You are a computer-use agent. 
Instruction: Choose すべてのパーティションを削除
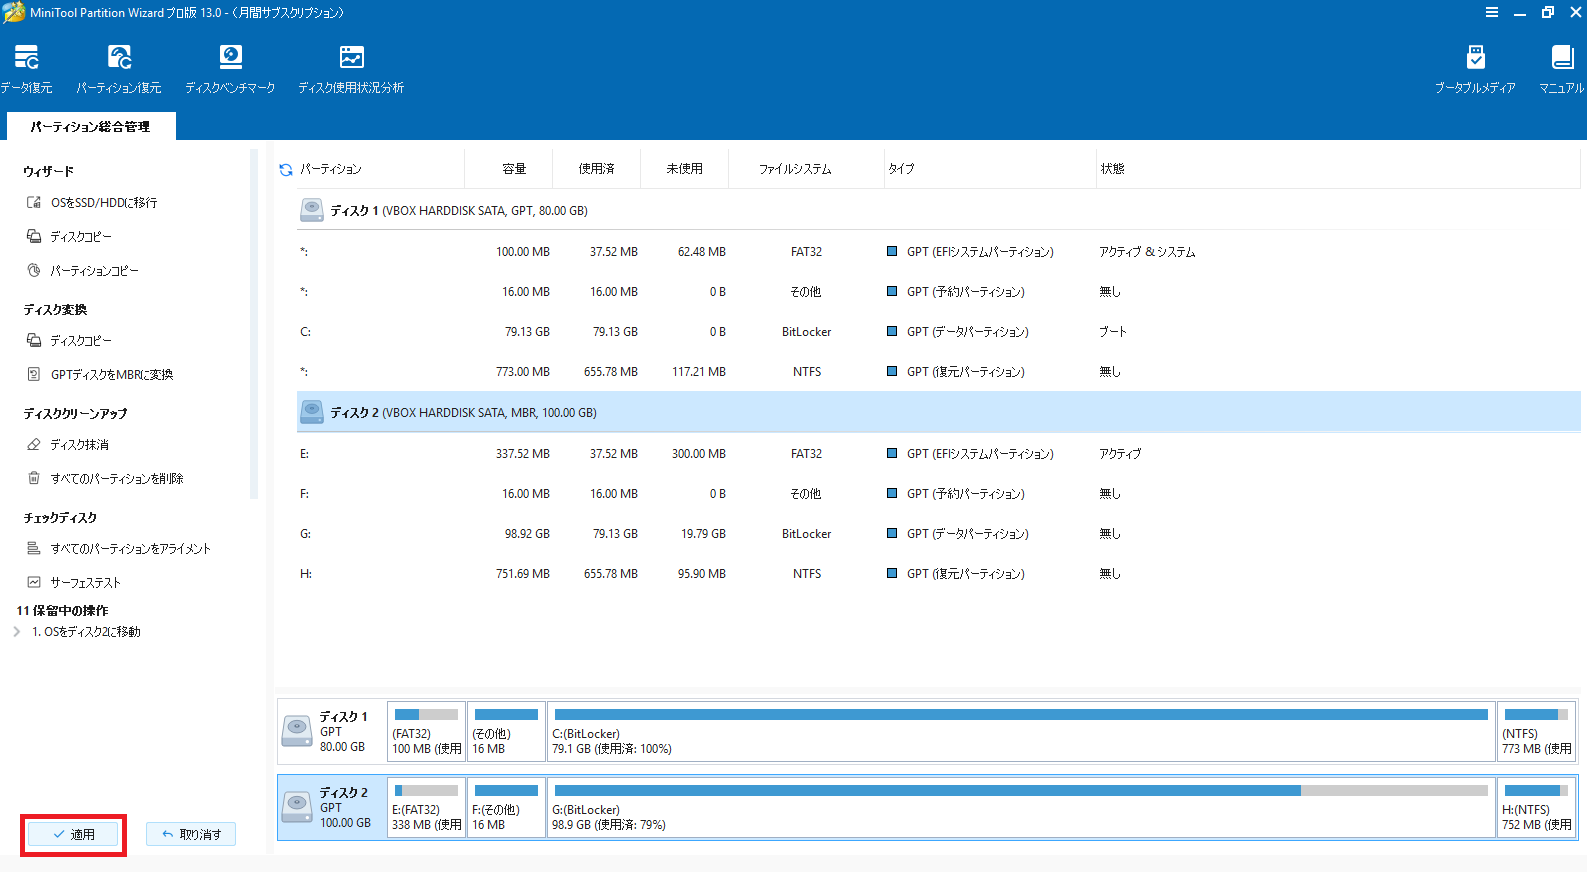pos(105,478)
